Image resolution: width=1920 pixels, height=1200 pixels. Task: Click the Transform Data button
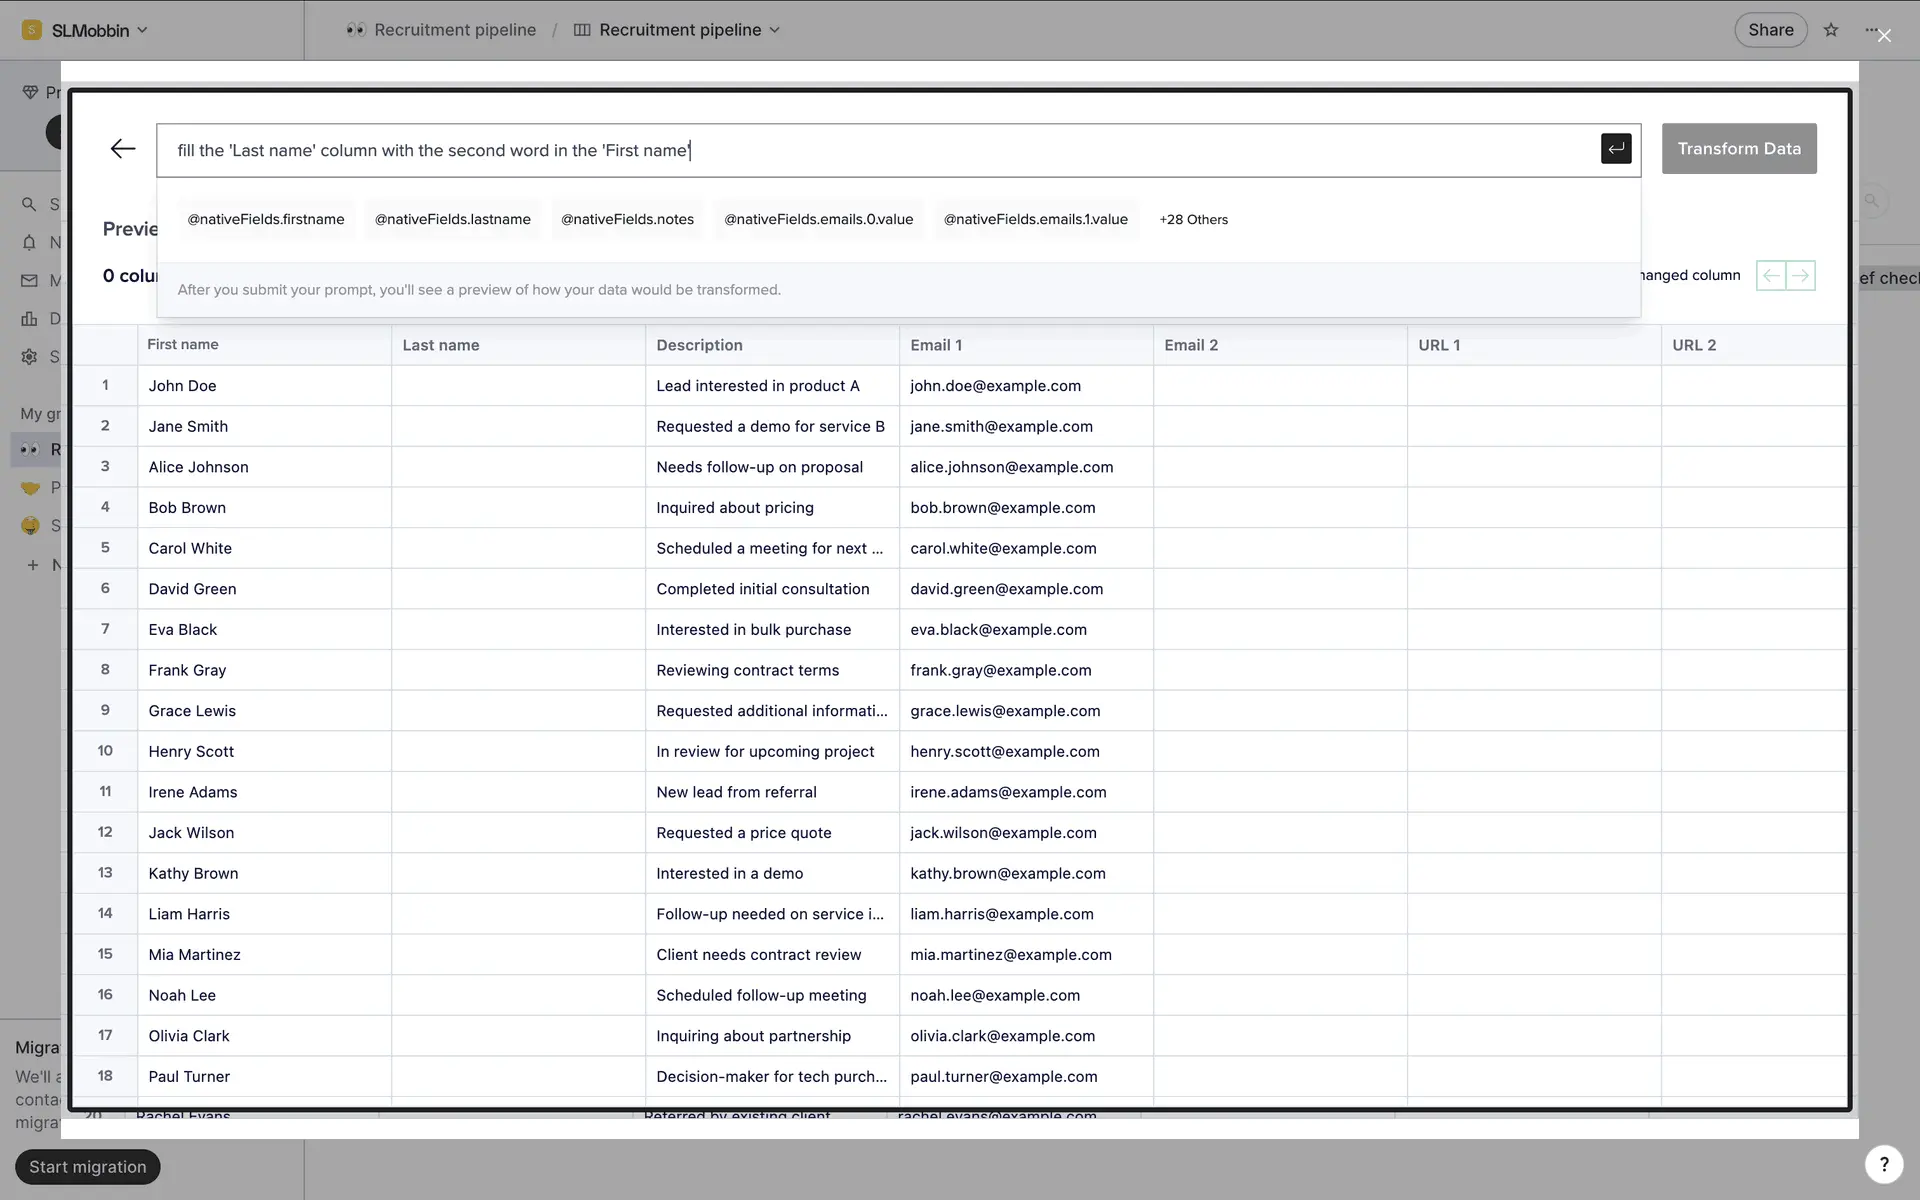[1738, 149]
